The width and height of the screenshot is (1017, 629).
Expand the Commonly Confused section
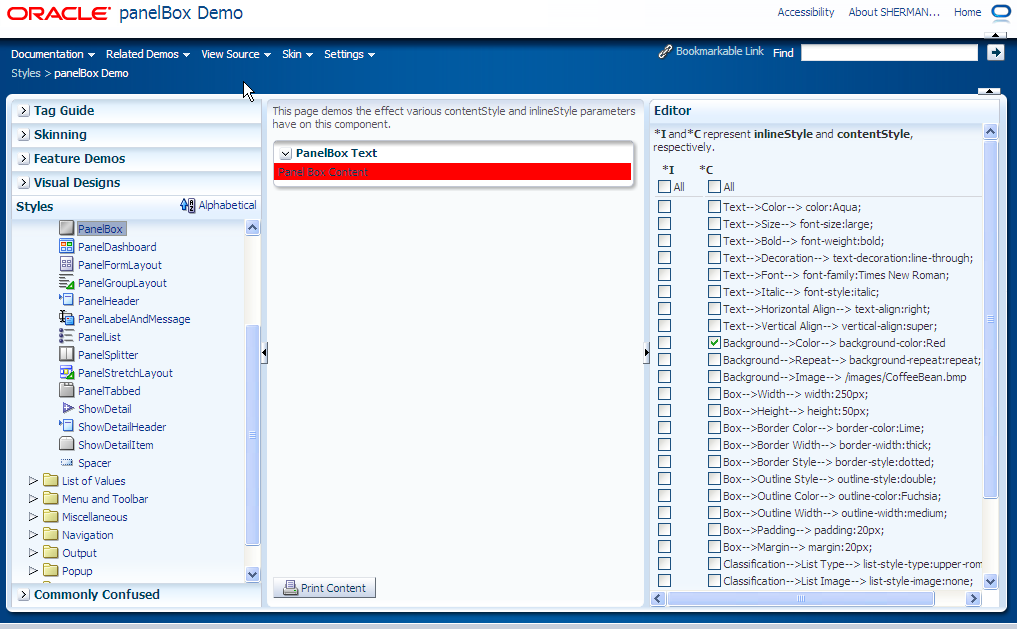[x=23, y=595]
